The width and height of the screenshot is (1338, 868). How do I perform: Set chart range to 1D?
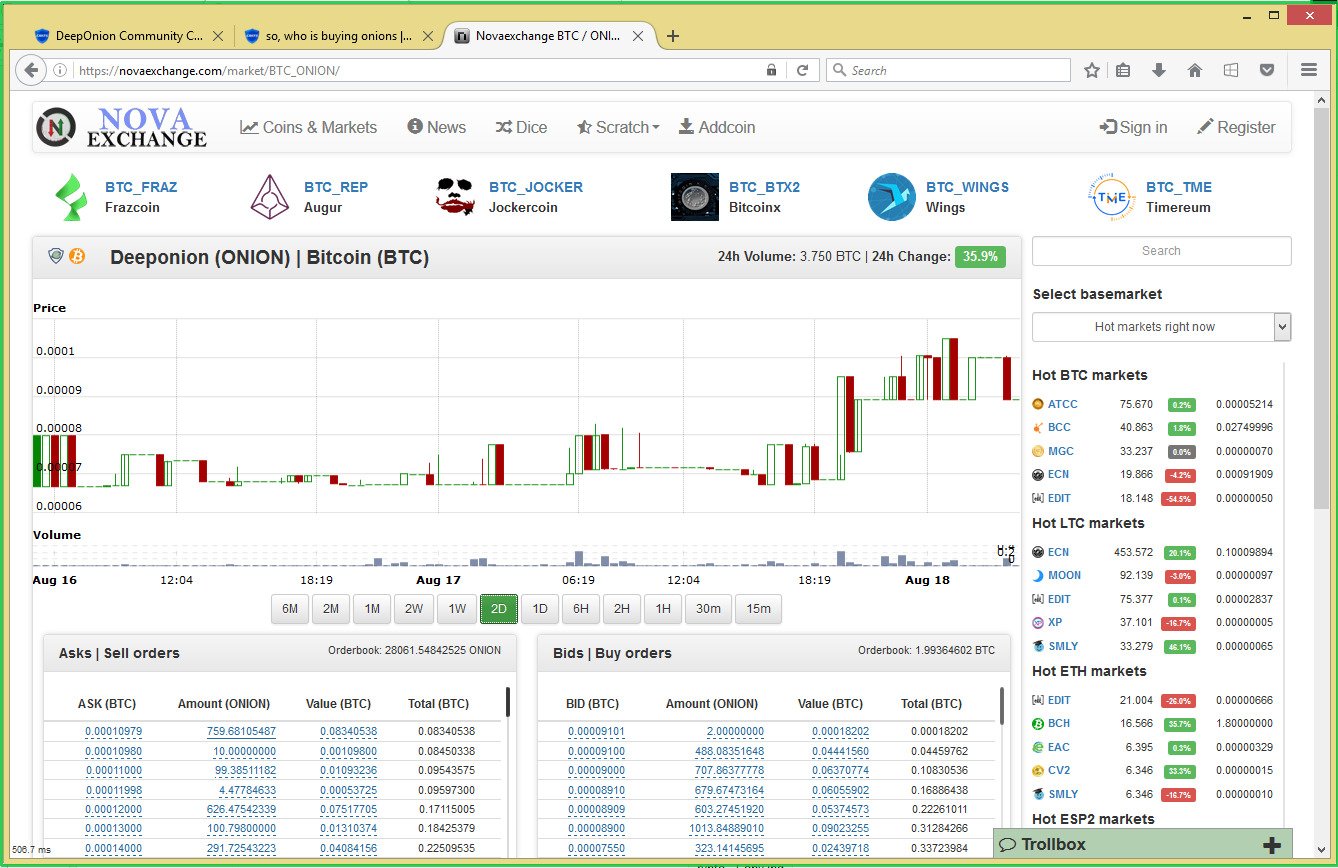tap(540, 609)
